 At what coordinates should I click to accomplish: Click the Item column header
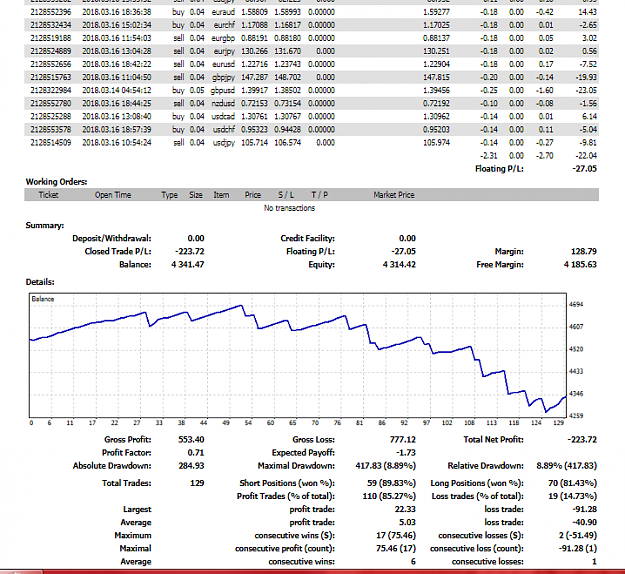[x=221, y=195]
